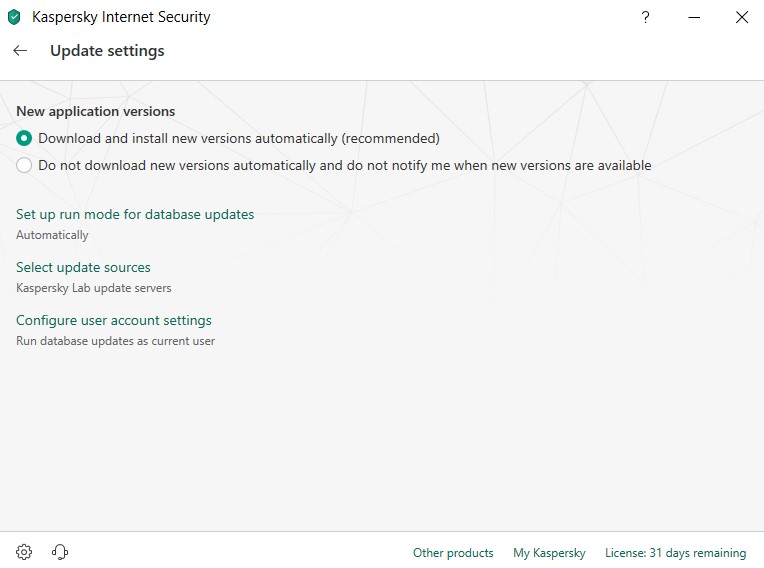
Task: Click the Update settings page title
Action: (x=107, y=51)
